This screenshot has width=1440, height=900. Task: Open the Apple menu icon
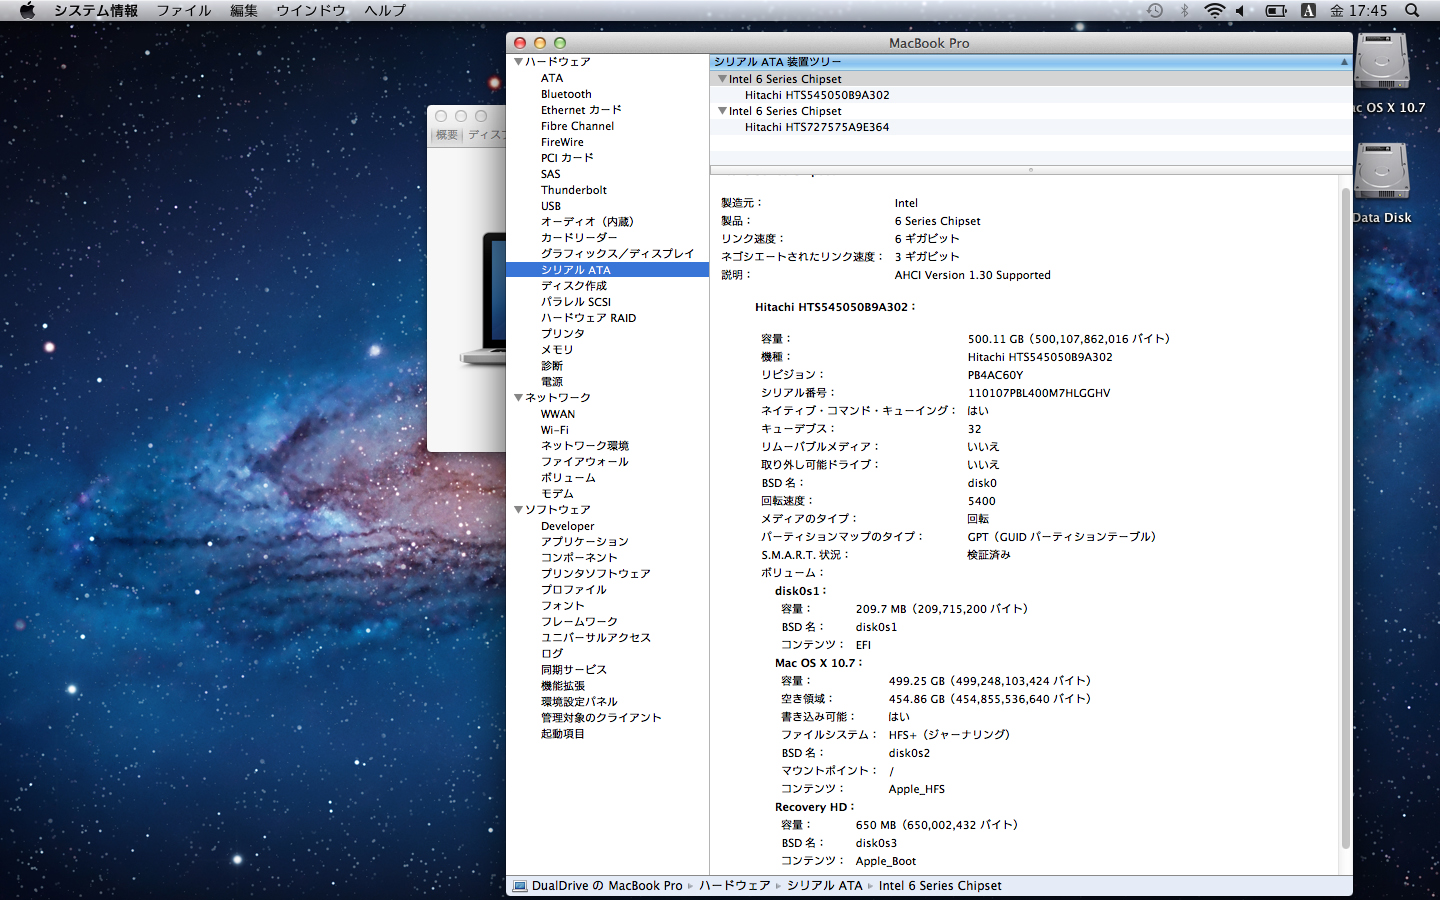27,10
